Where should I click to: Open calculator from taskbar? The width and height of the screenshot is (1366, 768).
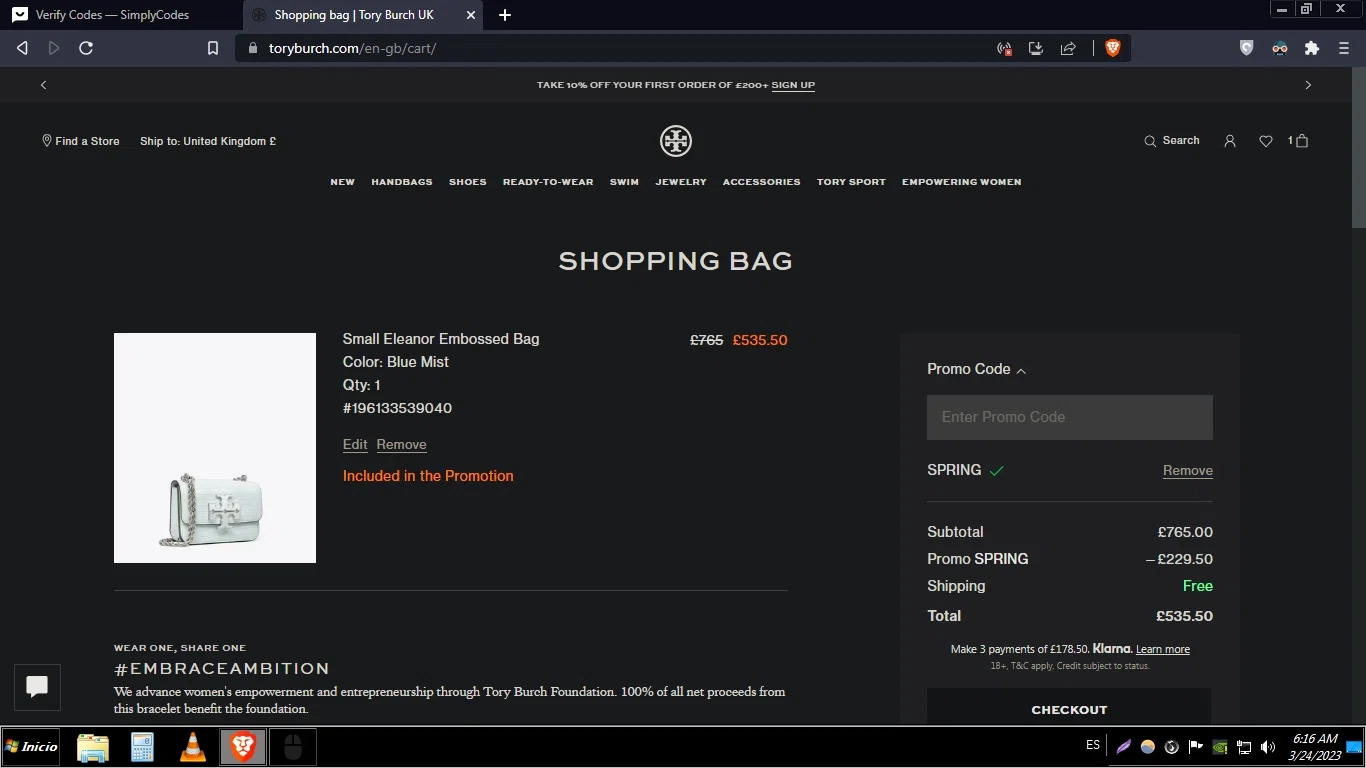tap(142, 747)
